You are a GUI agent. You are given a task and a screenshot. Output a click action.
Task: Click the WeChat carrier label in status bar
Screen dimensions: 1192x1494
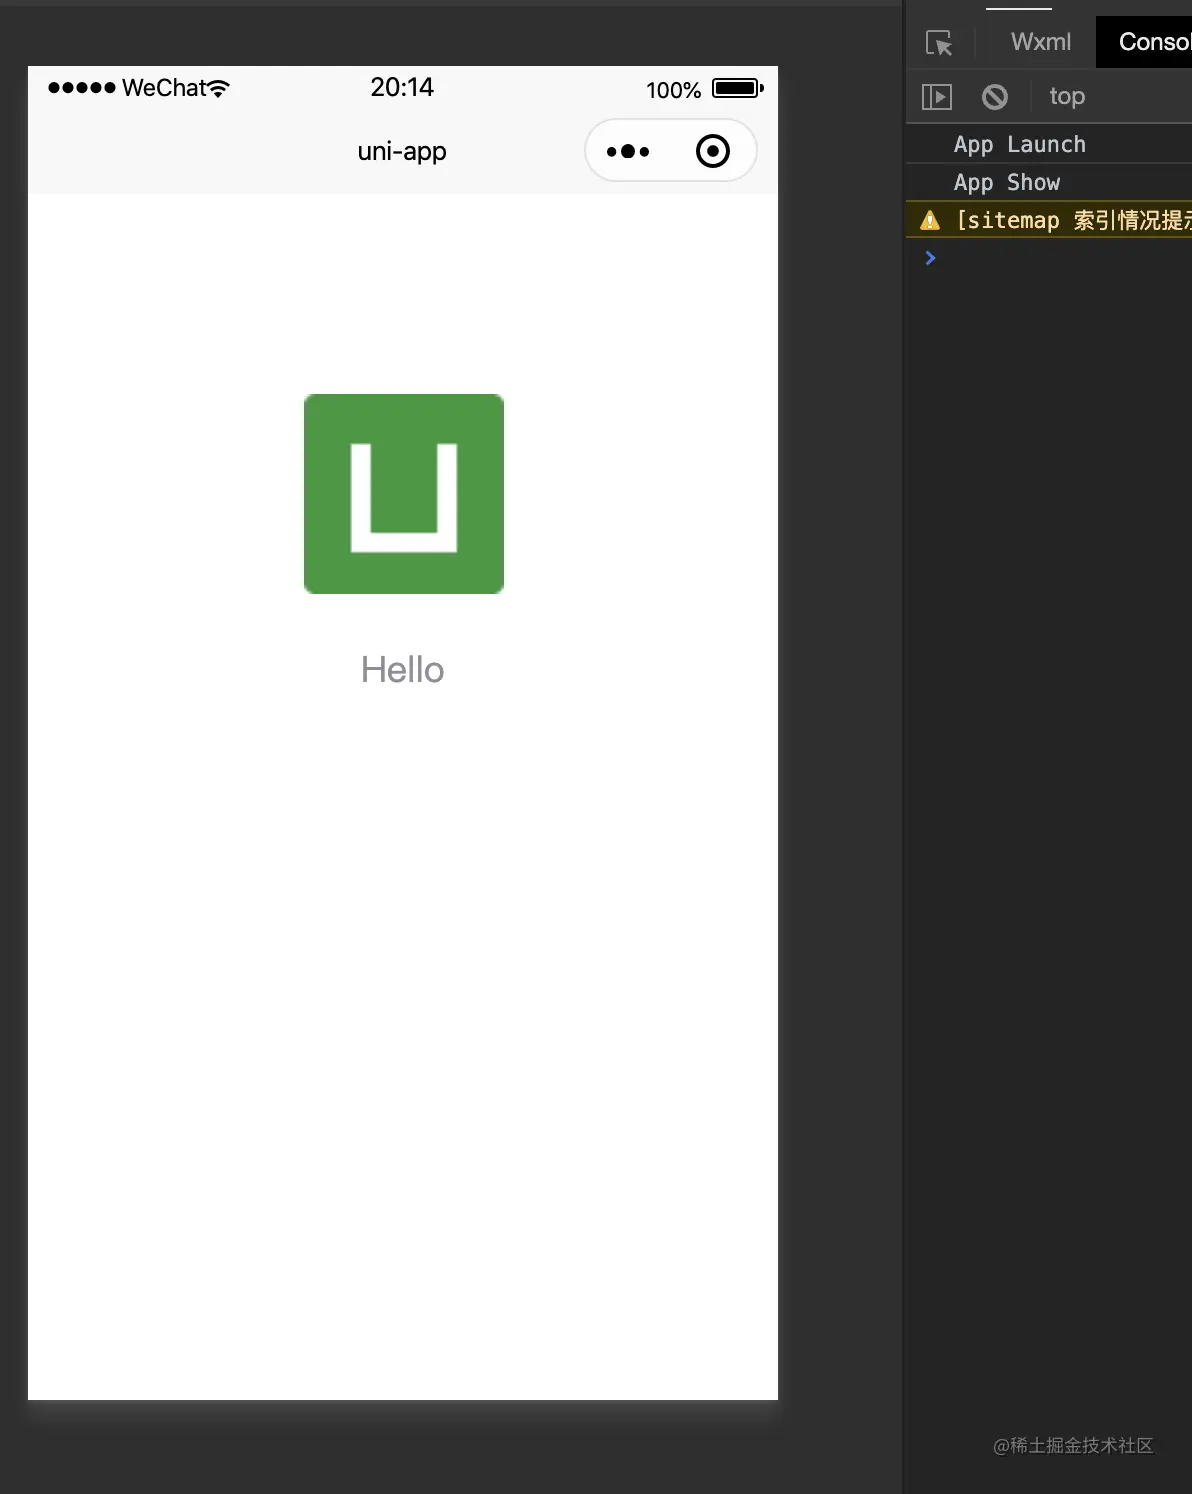click(164, 88)
